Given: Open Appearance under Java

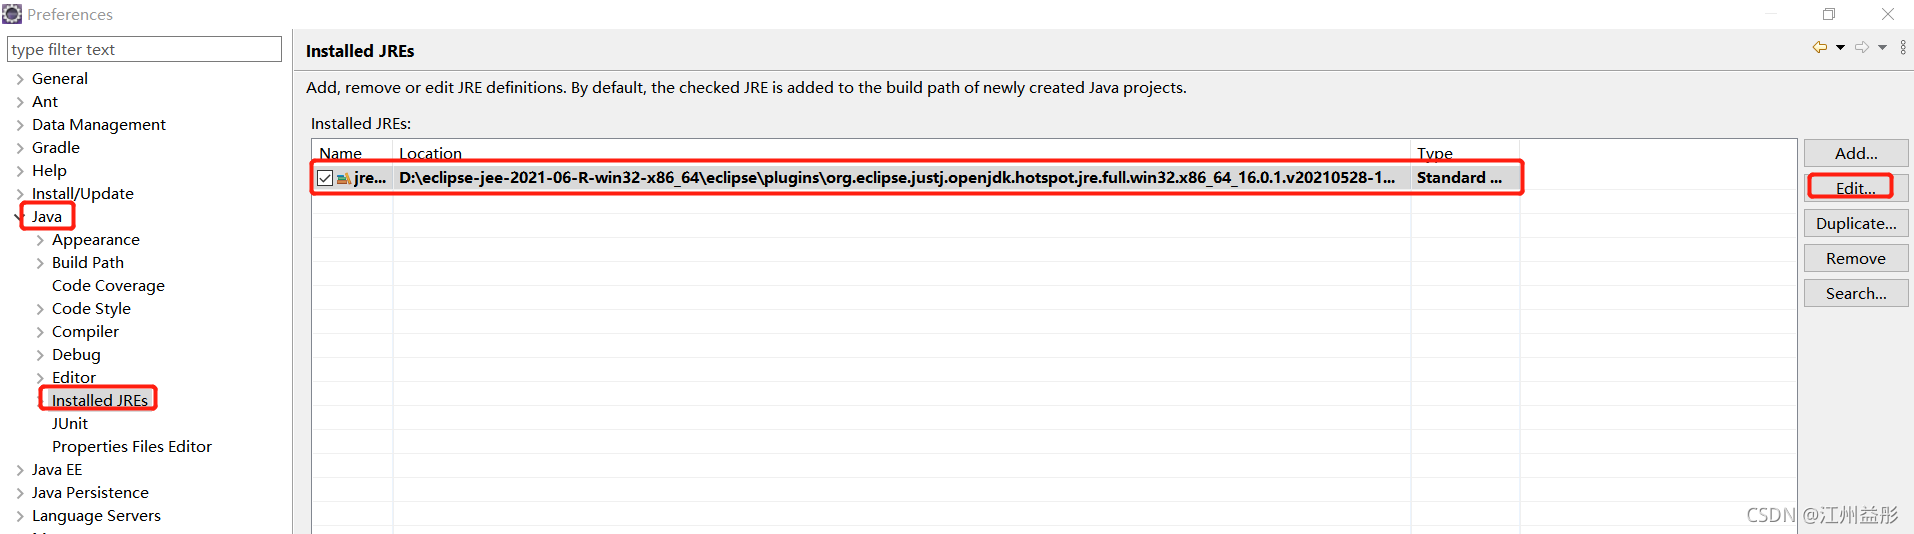Looking at the screenshot, I should (96, 239).
